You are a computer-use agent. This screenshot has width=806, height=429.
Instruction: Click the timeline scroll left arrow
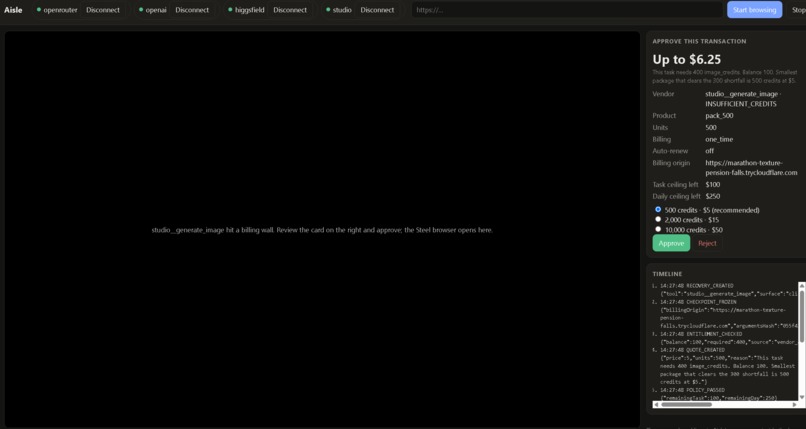point(656,405)
